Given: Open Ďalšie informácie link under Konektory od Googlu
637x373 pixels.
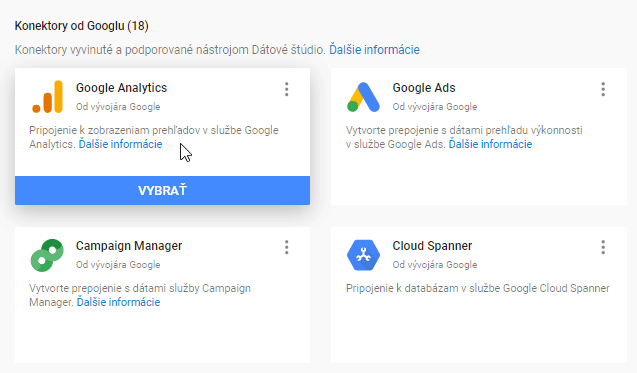Looking at the screenshot, I should point(374,50).
